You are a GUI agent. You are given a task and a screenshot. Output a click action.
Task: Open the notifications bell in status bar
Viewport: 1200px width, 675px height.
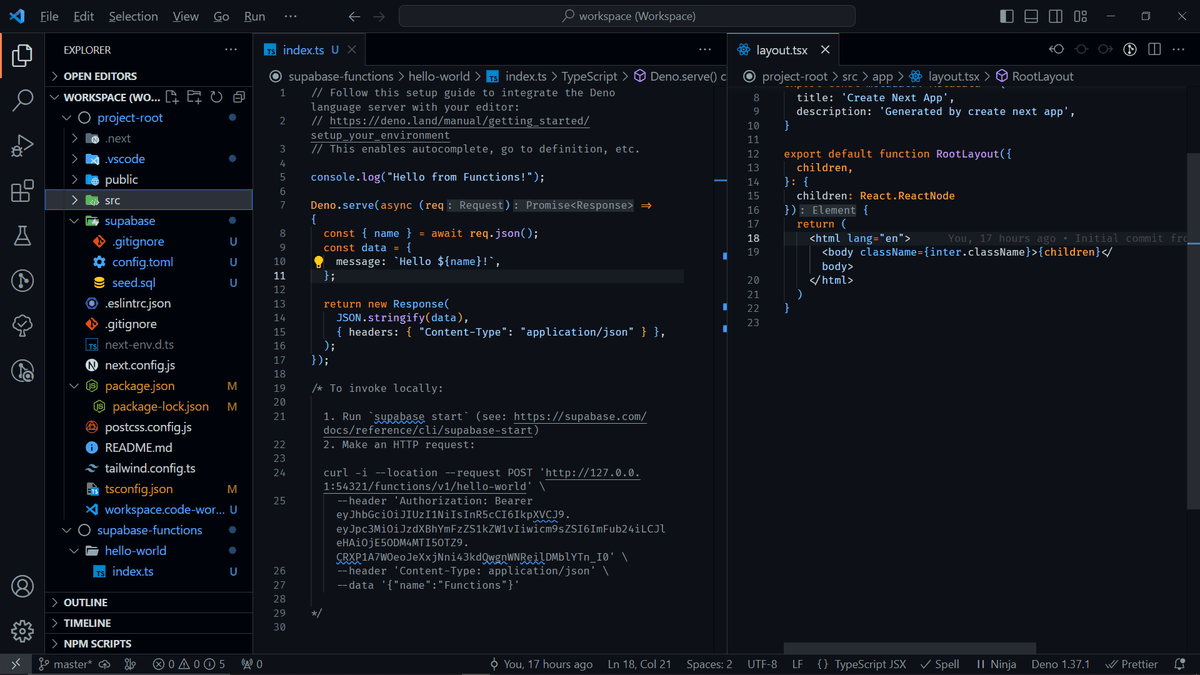coord(1180,664)
